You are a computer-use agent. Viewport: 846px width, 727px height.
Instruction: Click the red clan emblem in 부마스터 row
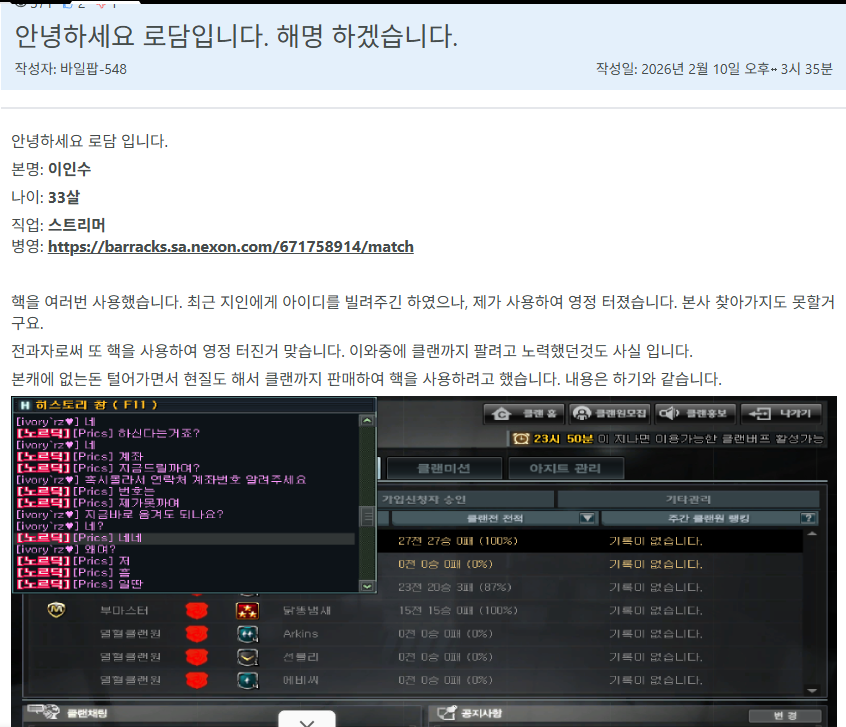(195, 609)
